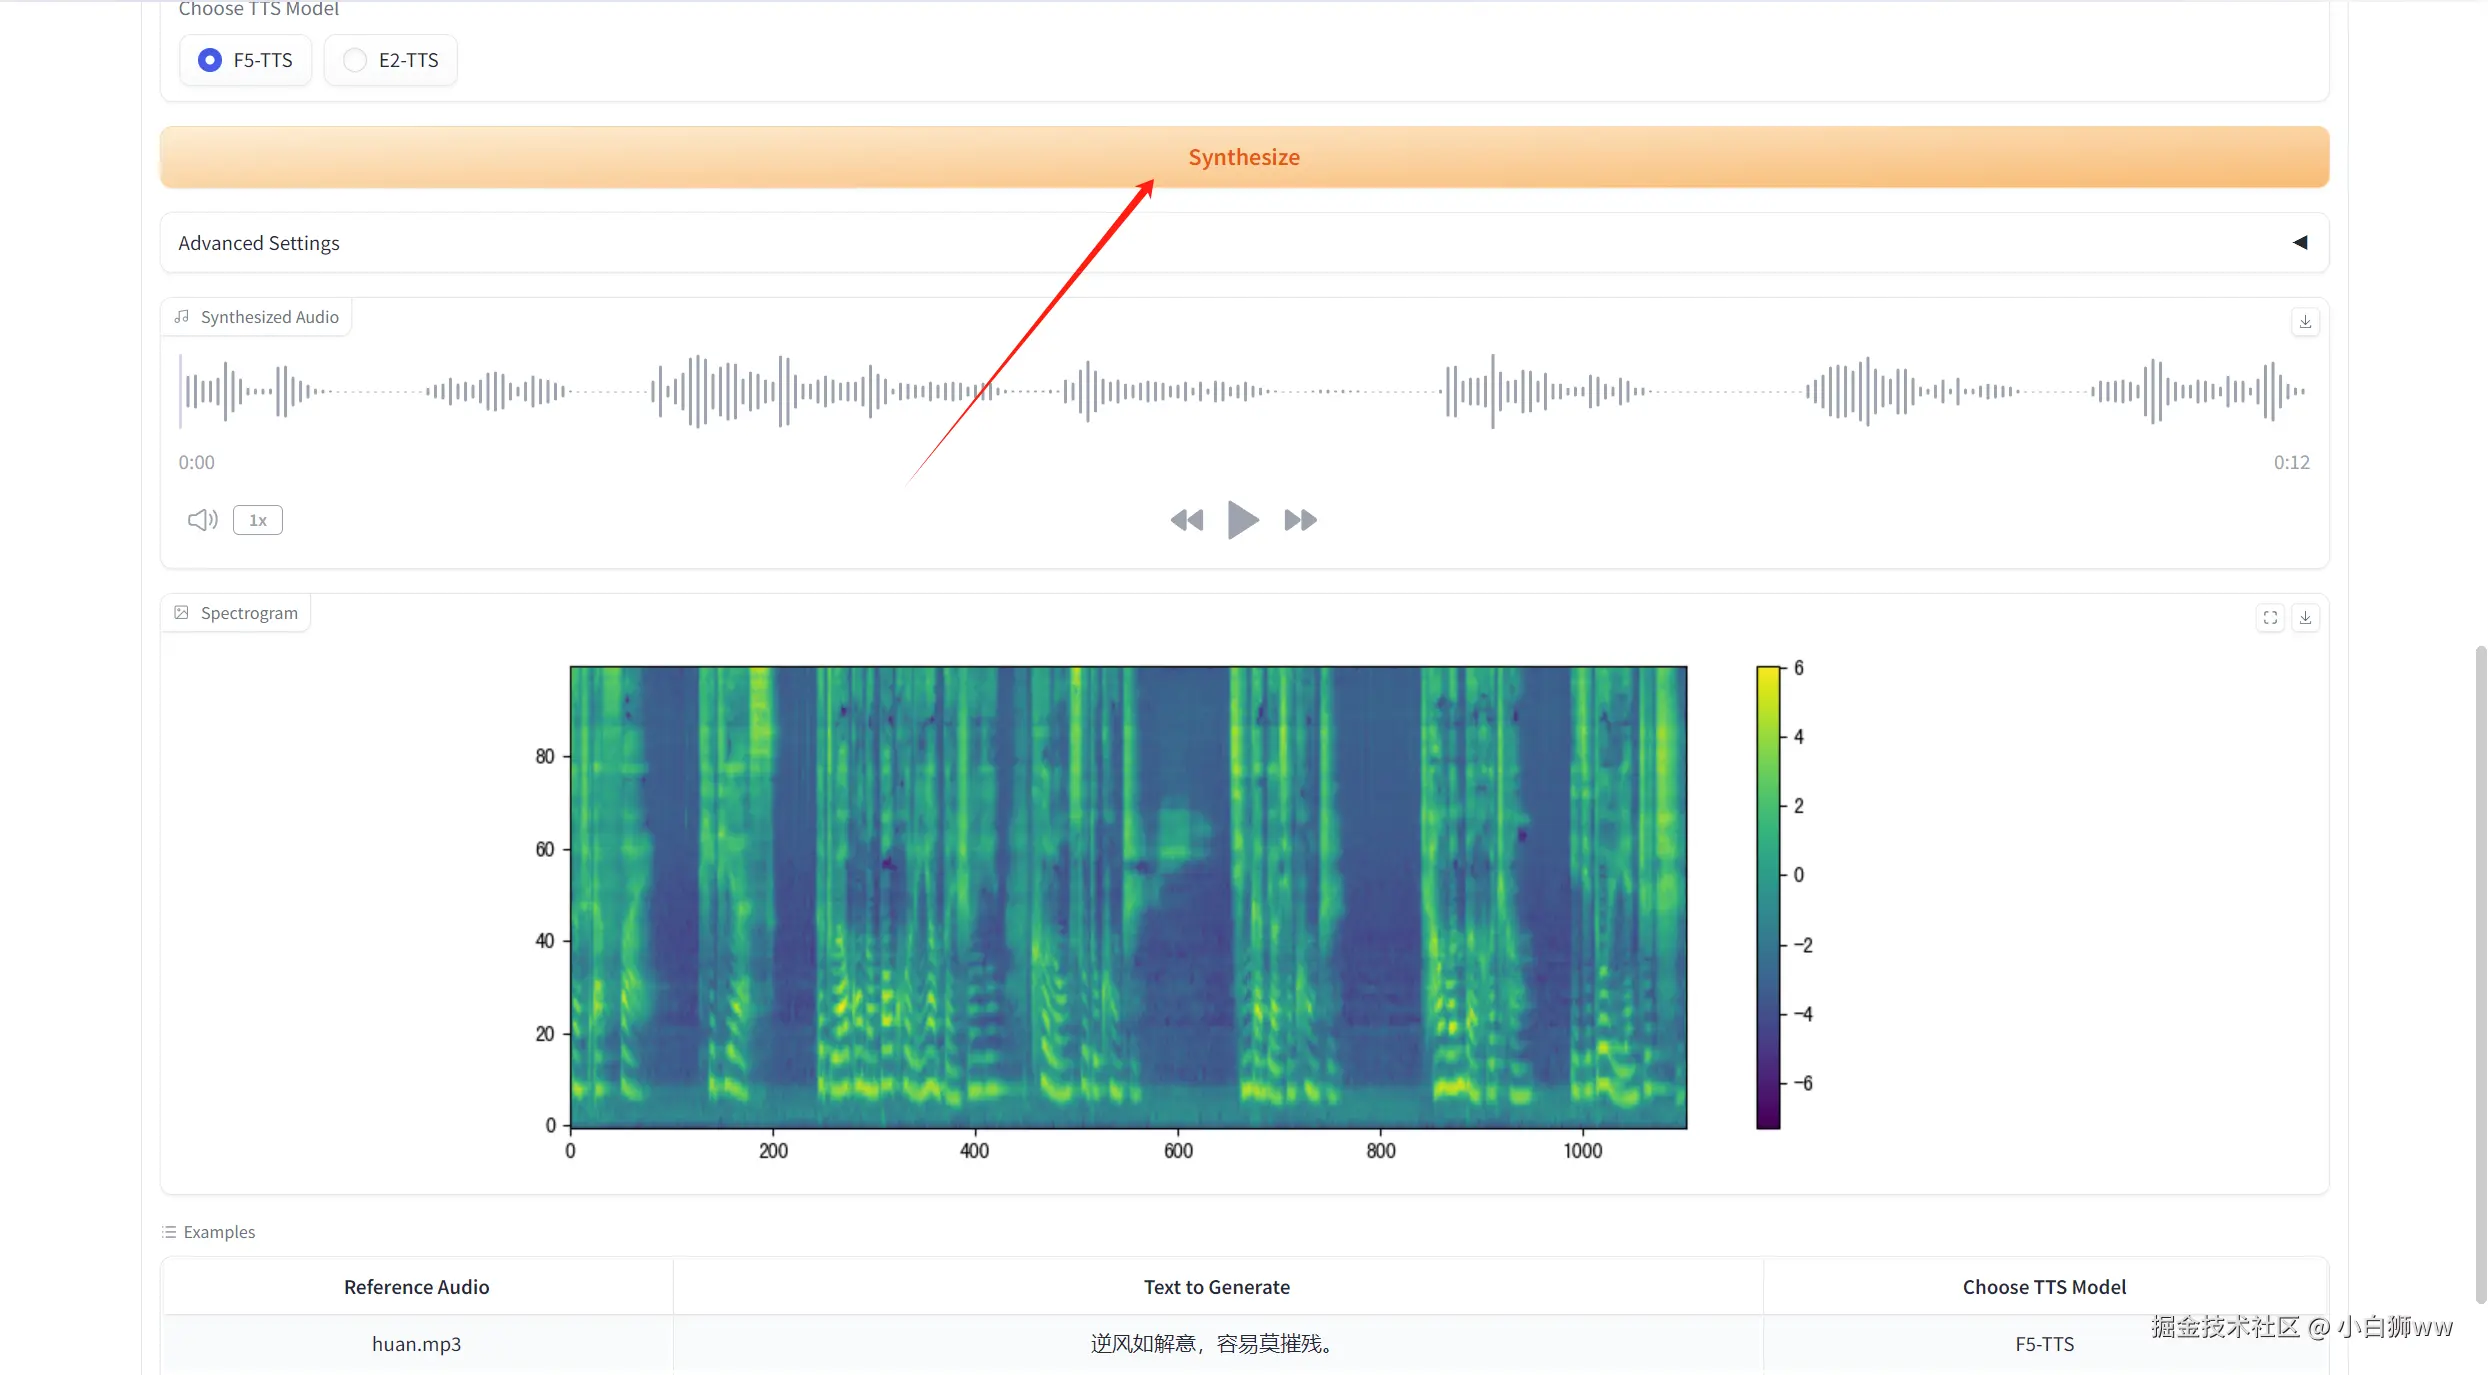The width and height of the screenshot is (2488, 1375).
Task: Click the Examples list icon
Action: click(169, 1232)
